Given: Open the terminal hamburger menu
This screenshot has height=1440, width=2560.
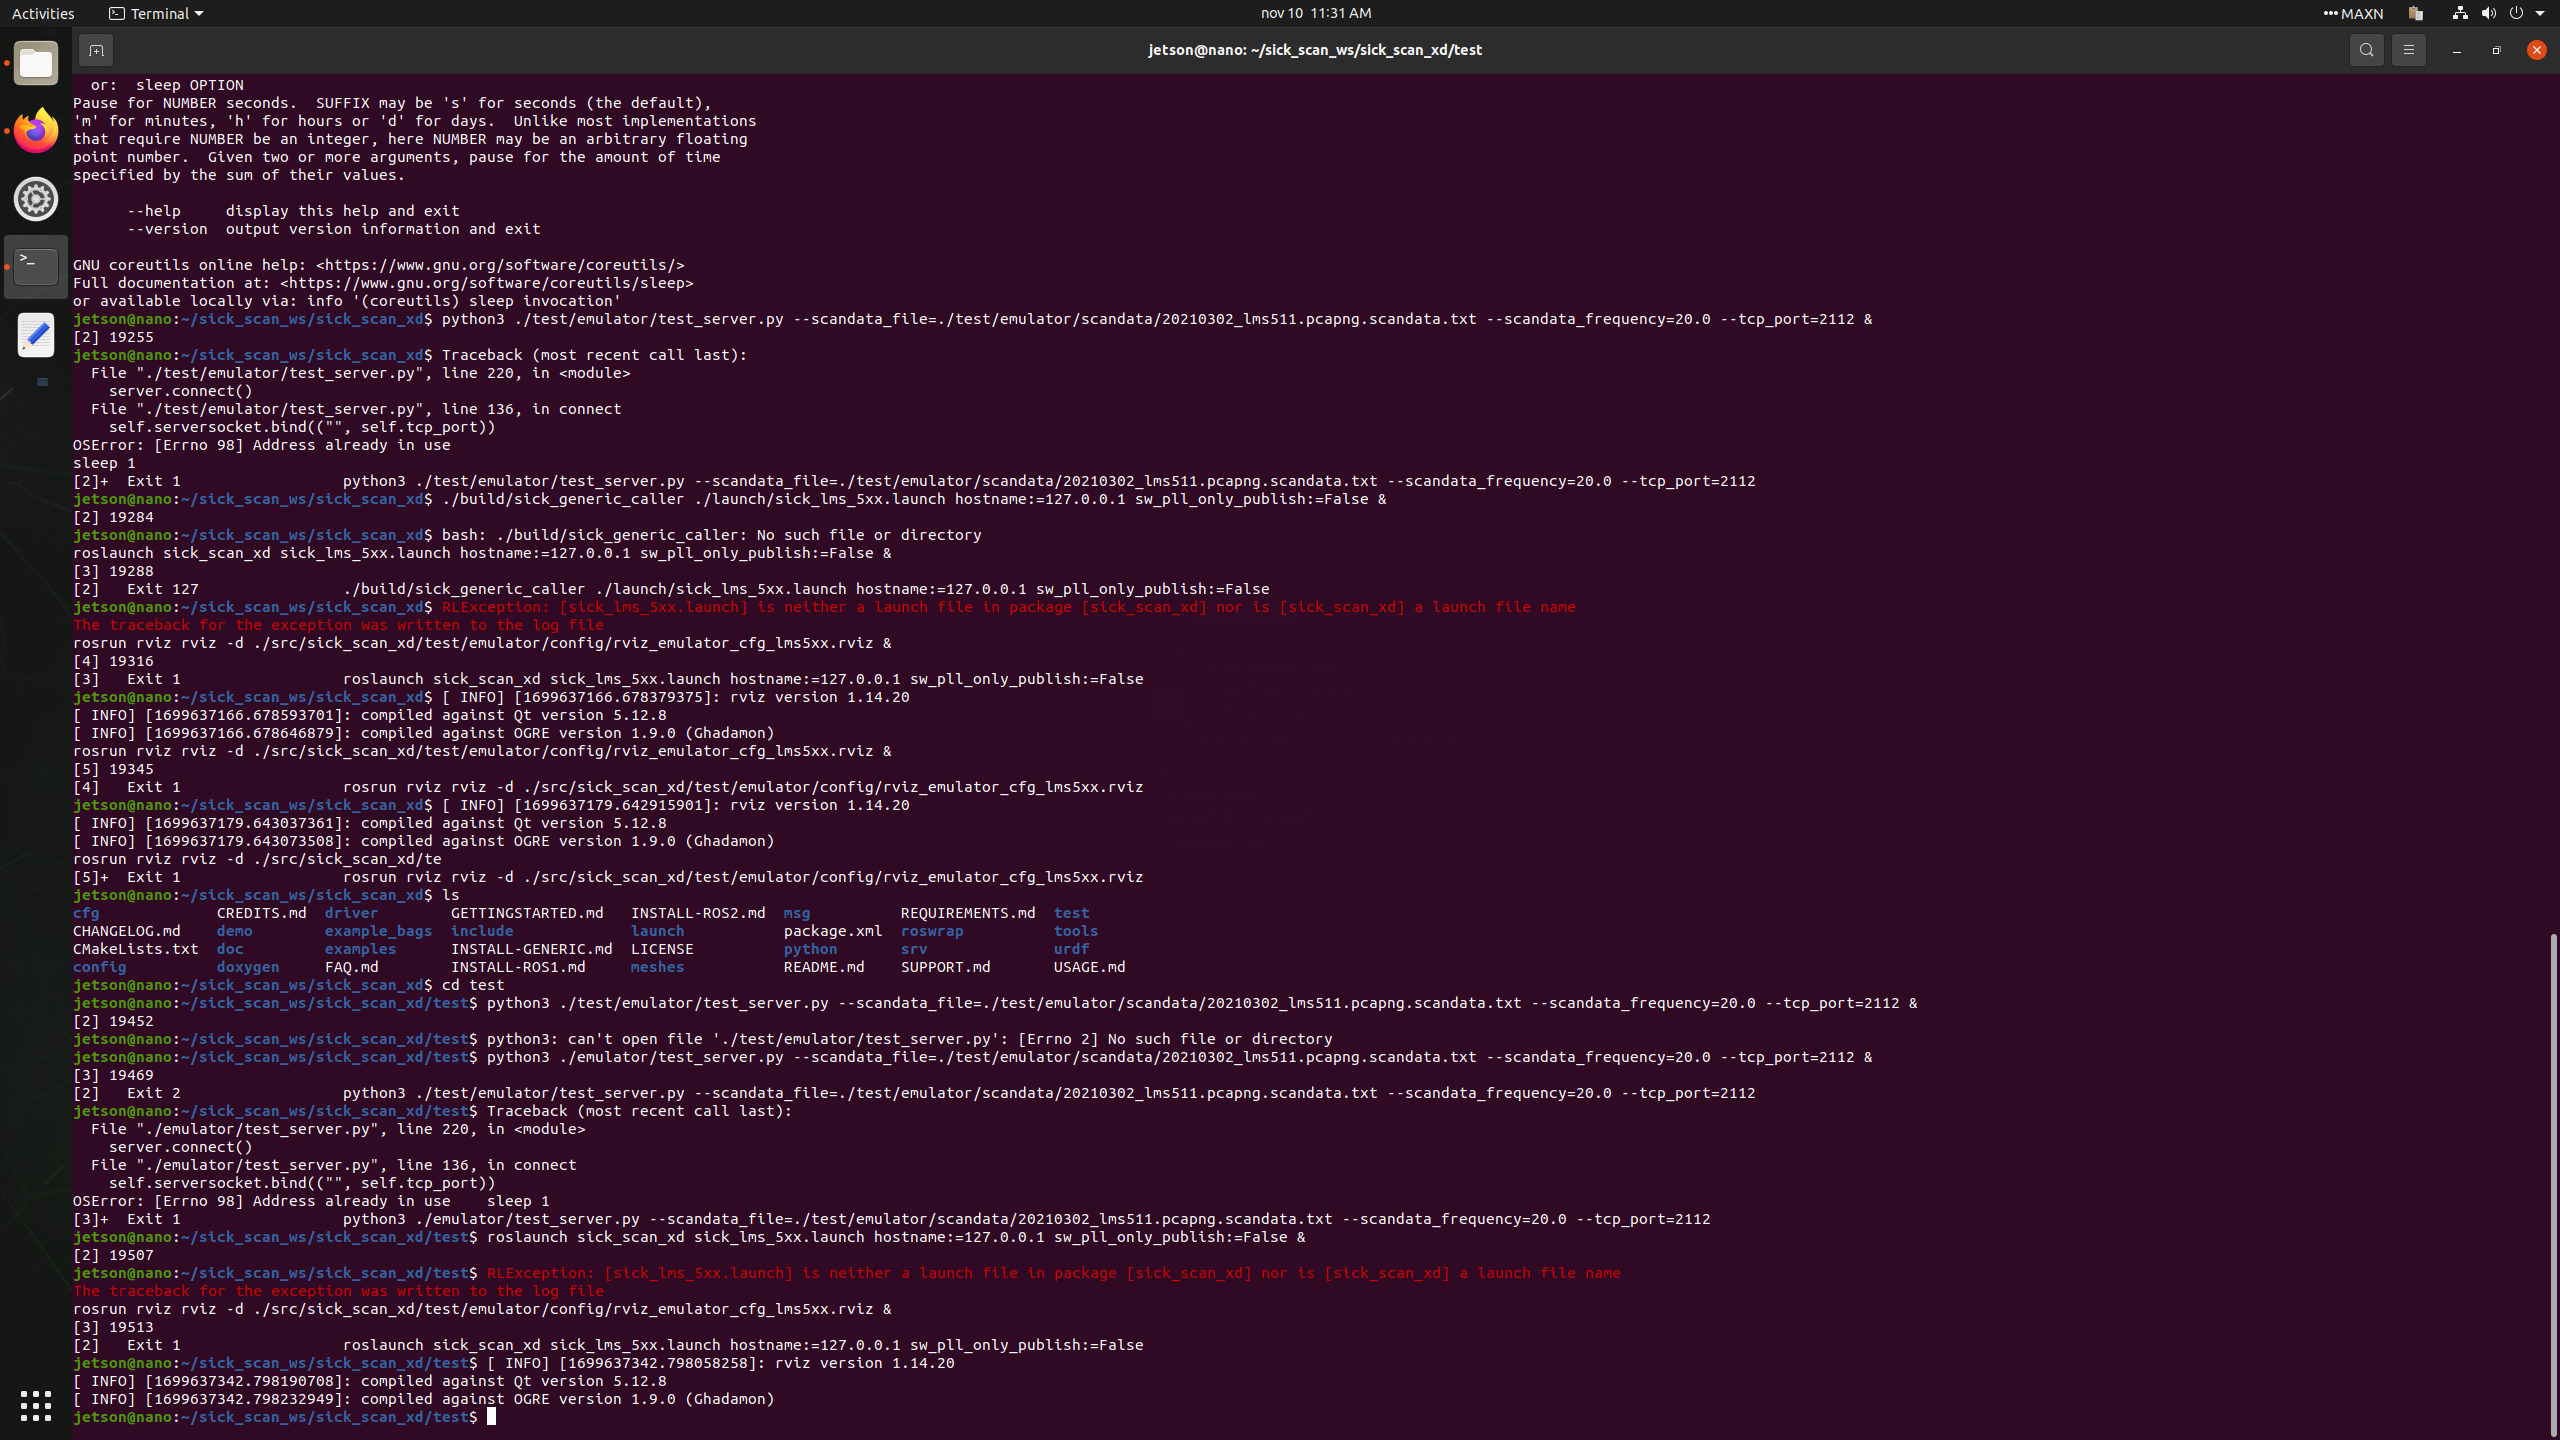Looking at the screenshot, I should point(2409,50).
